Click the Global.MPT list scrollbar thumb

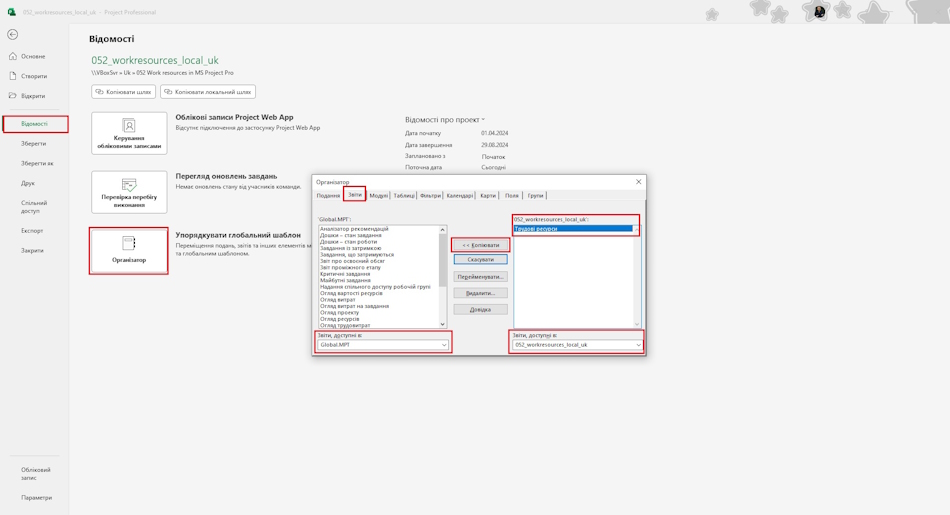coord(443,259)
